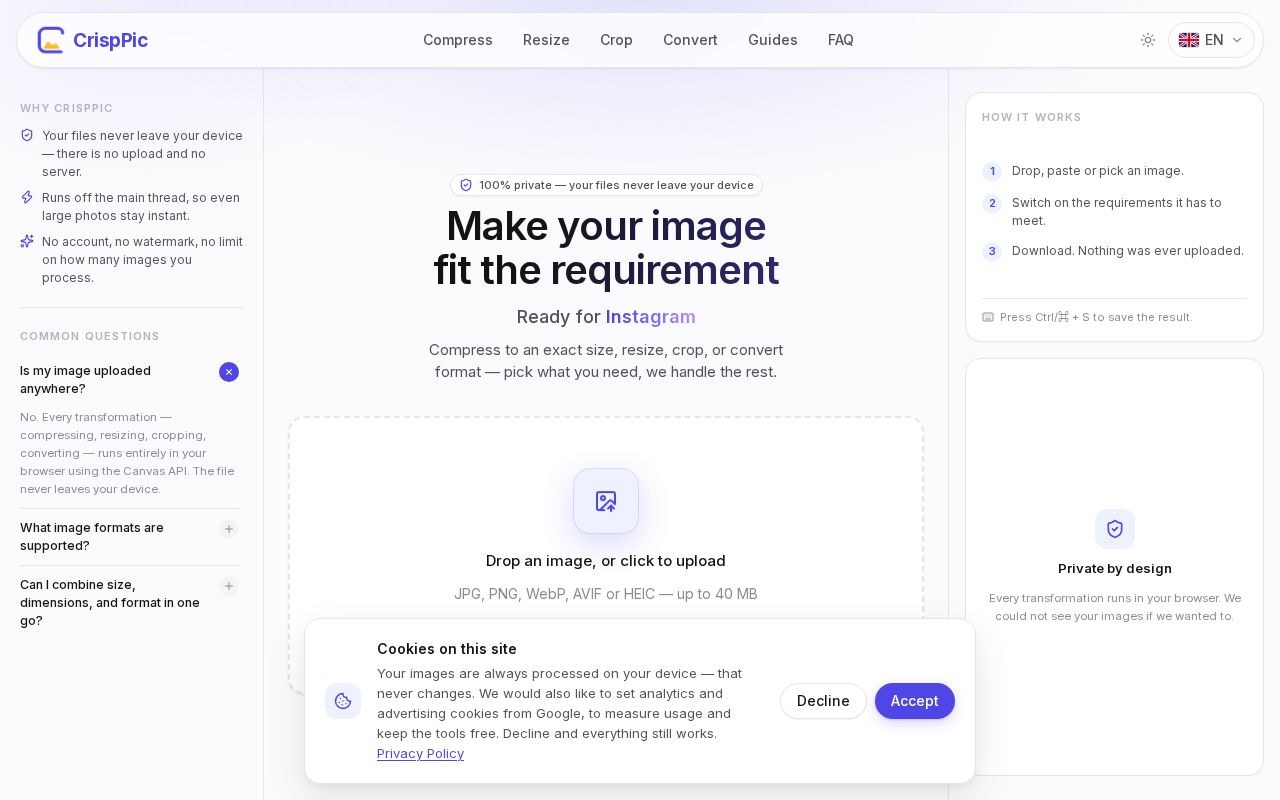
Task: Click step number 1 badge
Action: 992,171
